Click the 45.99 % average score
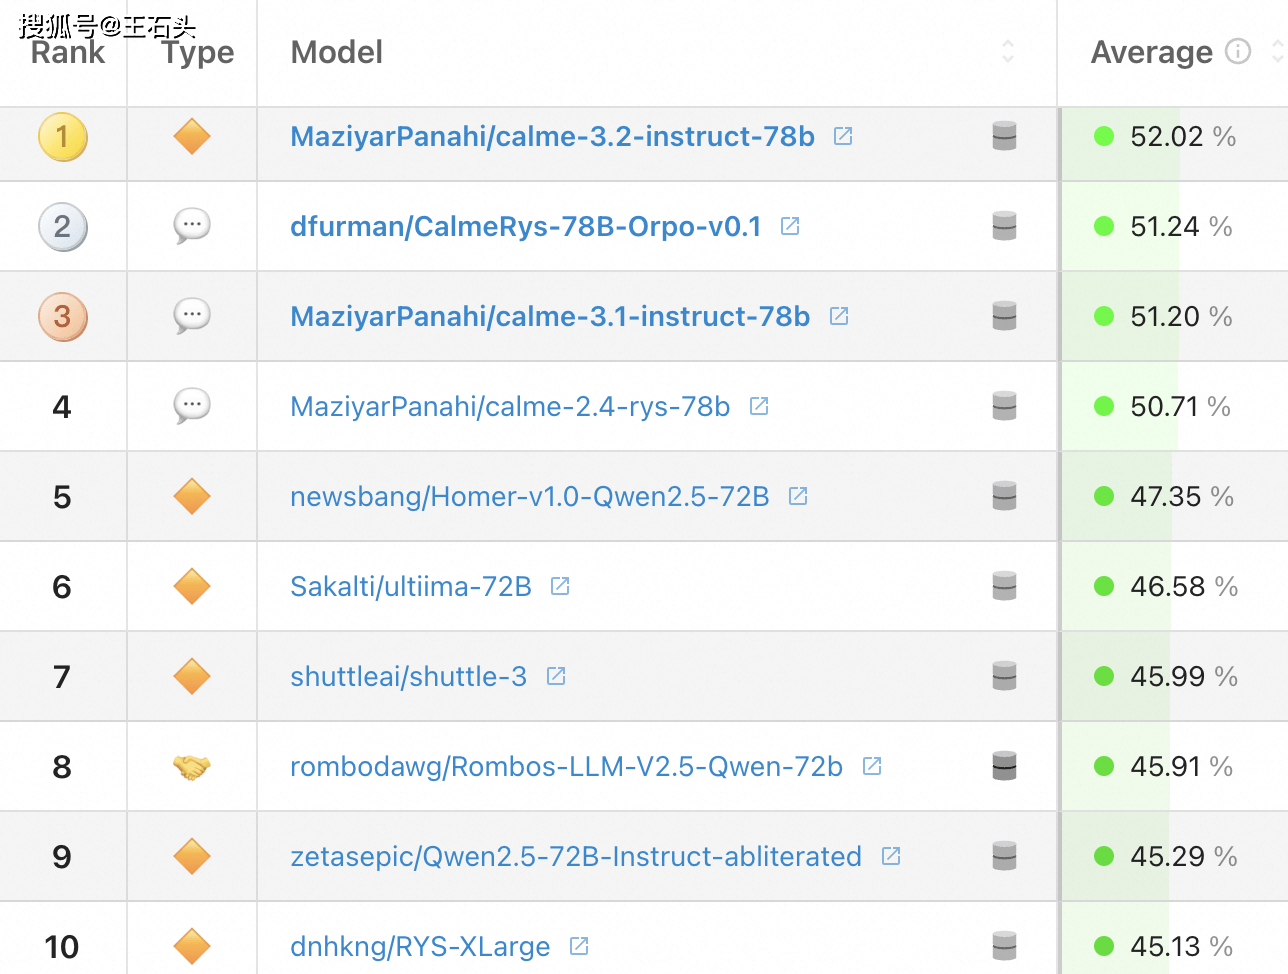The height and width of the screenshot is (974, 1288). [x=1184, y=676]
